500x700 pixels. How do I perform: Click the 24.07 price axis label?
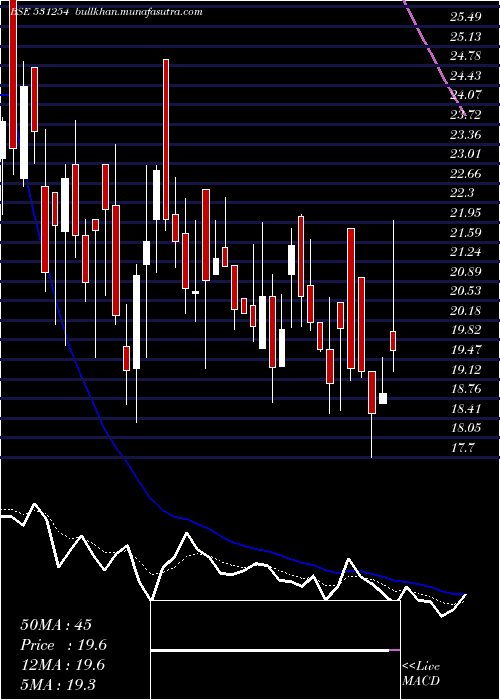(466, 95)
